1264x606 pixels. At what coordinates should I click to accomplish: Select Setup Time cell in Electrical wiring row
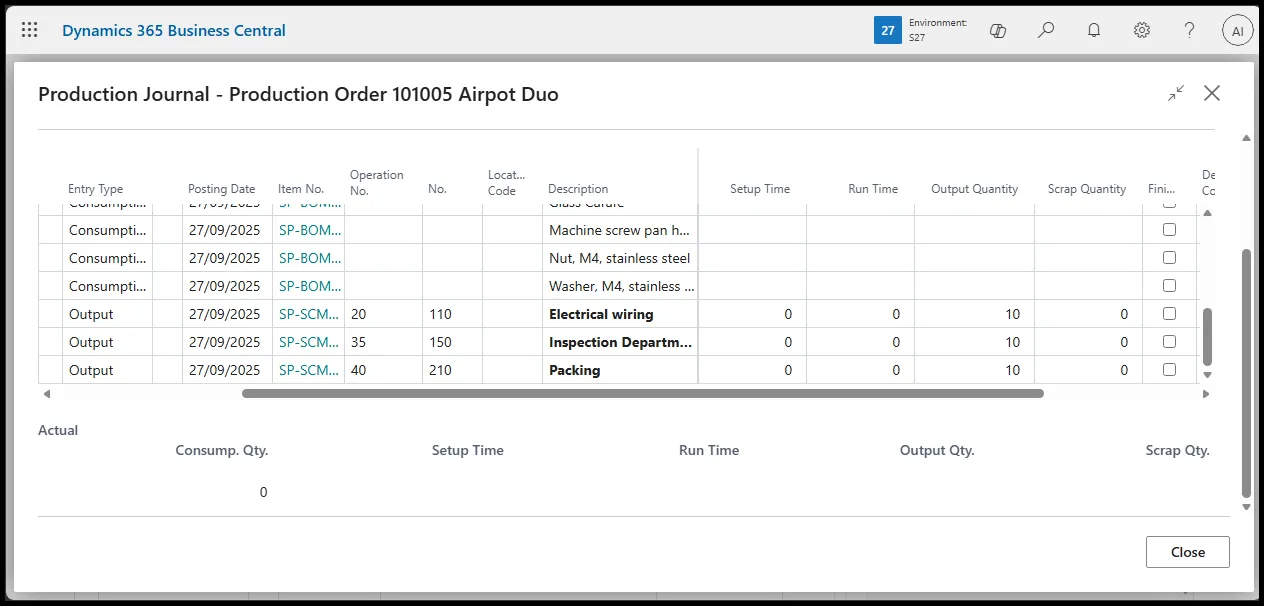point(752,314)
